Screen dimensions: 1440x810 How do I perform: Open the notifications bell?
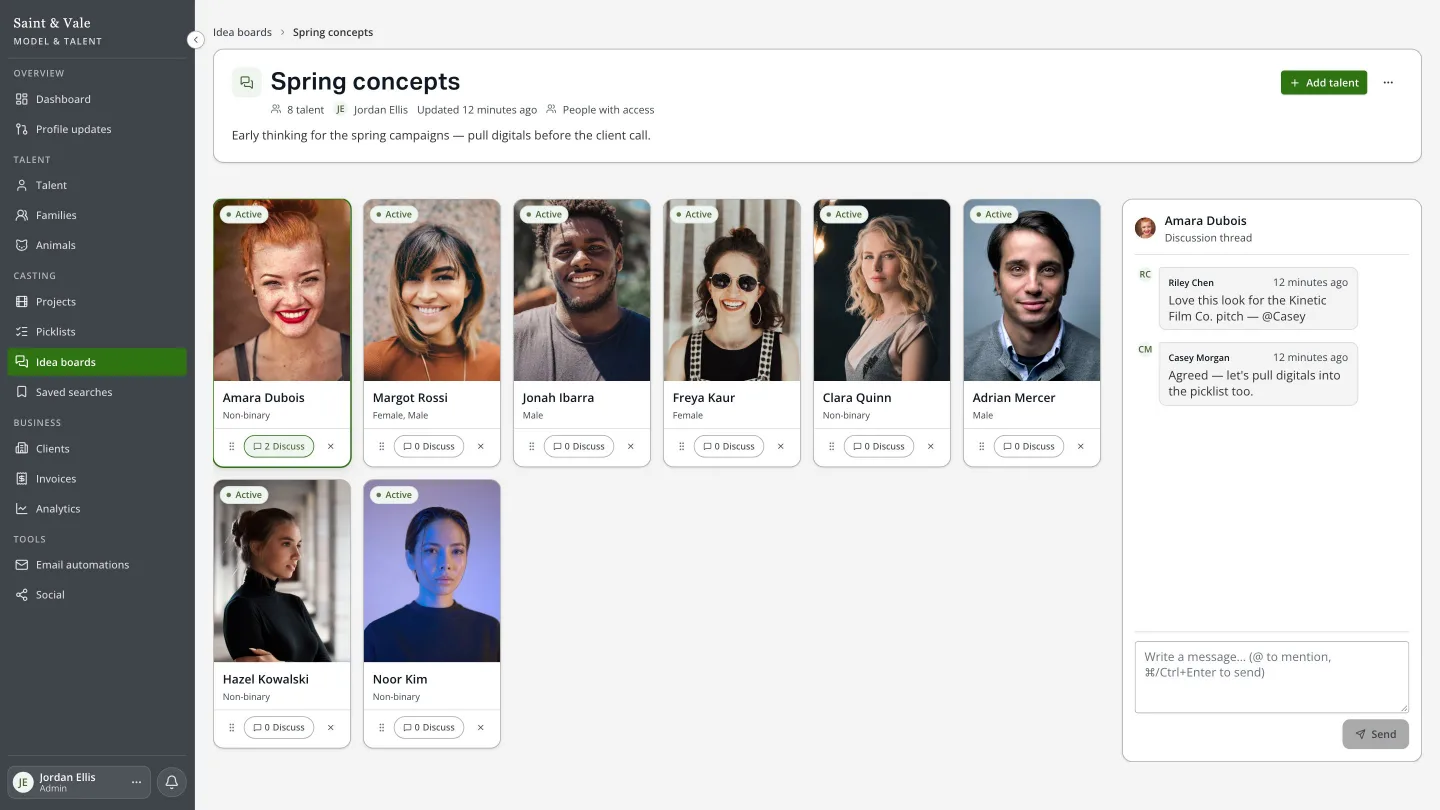click(x=171, y=782)
